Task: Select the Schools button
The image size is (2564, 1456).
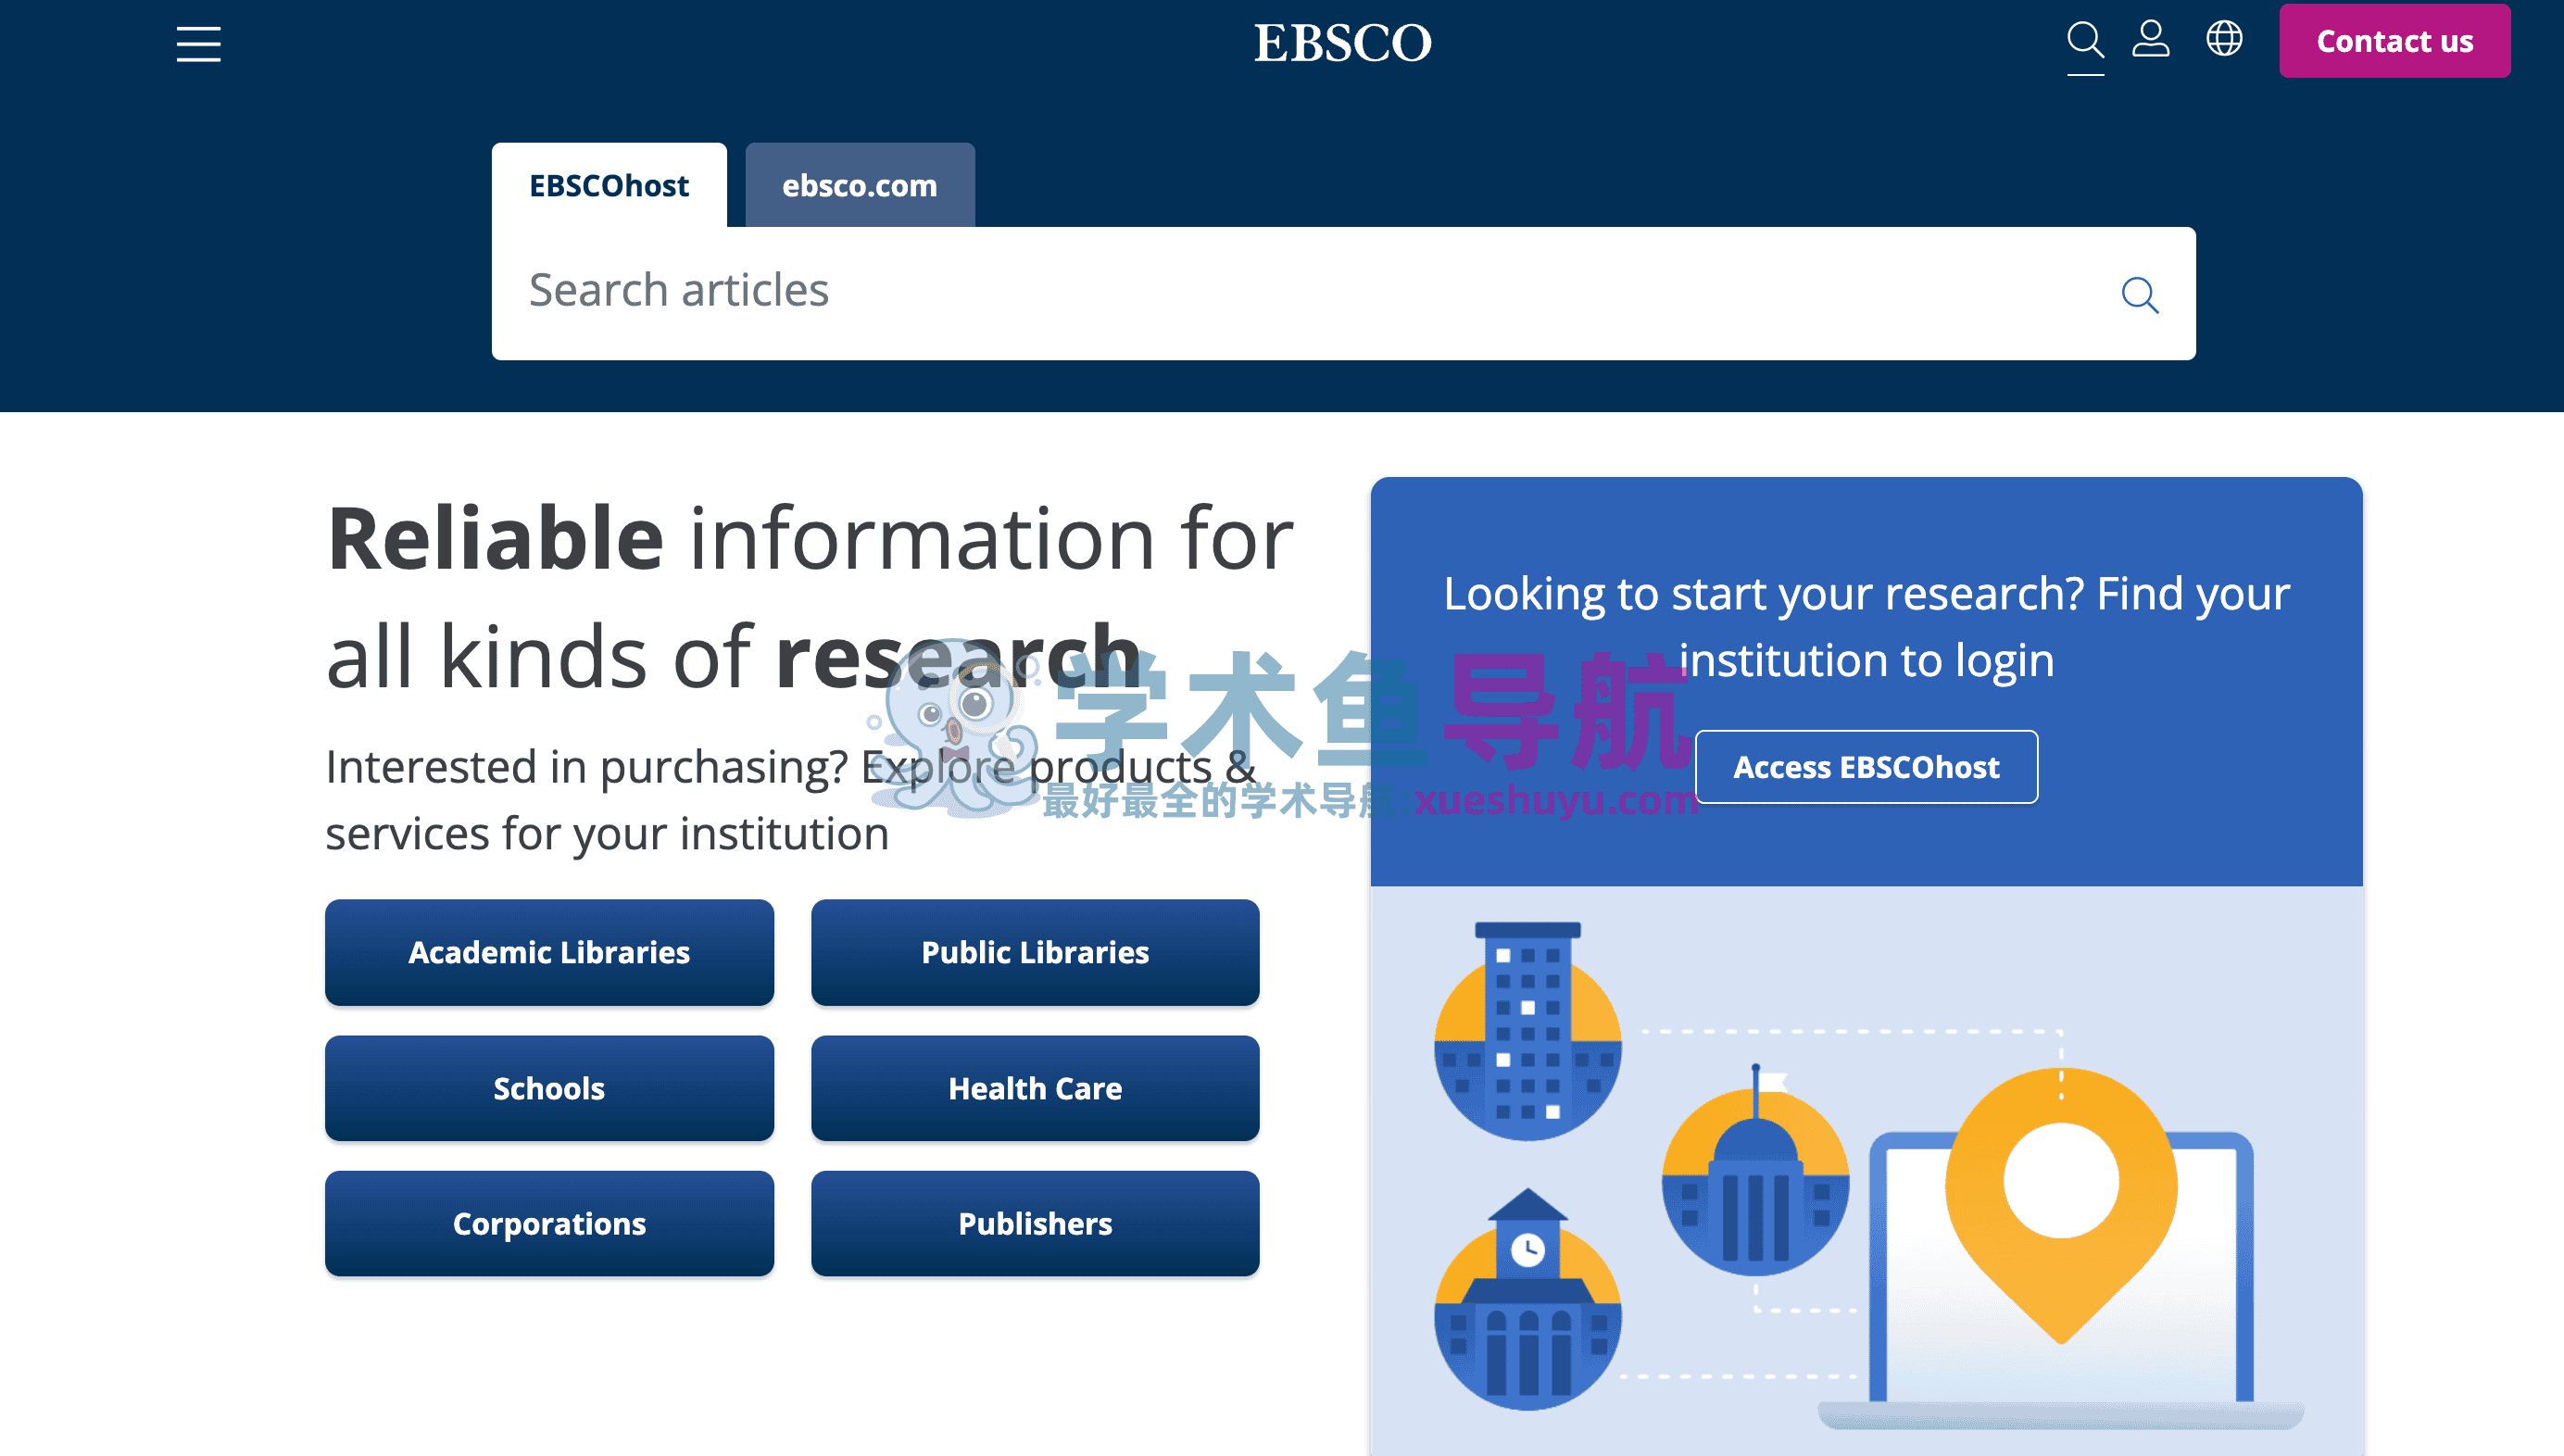Action: coord(549,1088)
